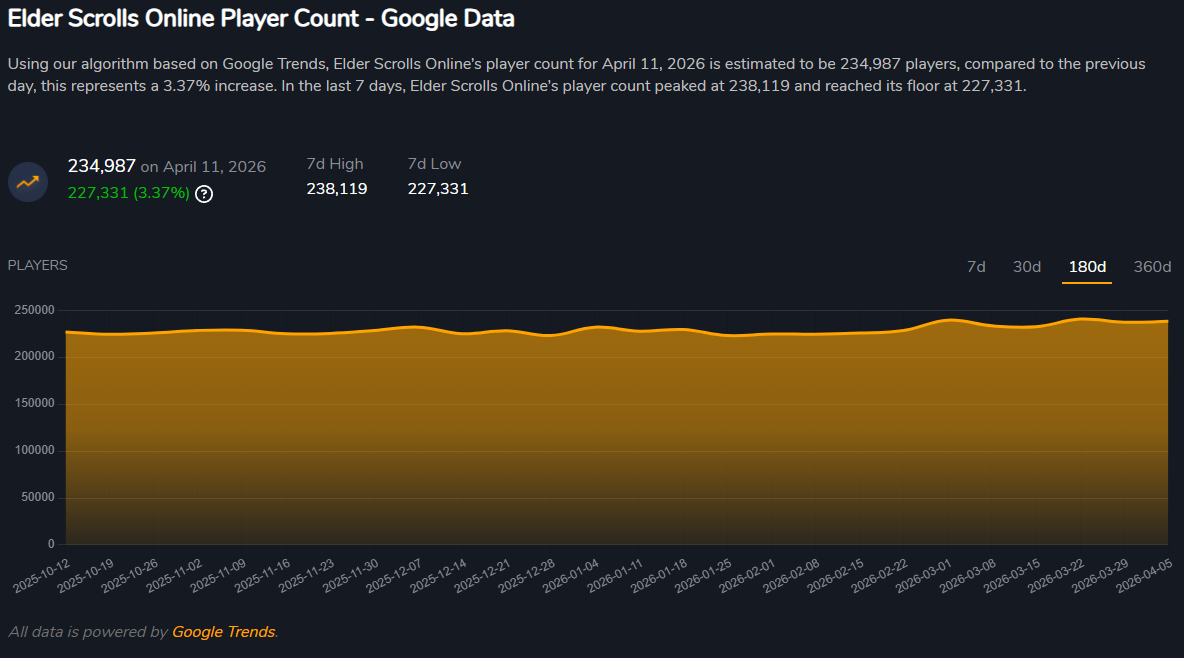The image size is (1184, 658).
Task: Click the 238,119 seven-day high value
Action: (337, 189)
